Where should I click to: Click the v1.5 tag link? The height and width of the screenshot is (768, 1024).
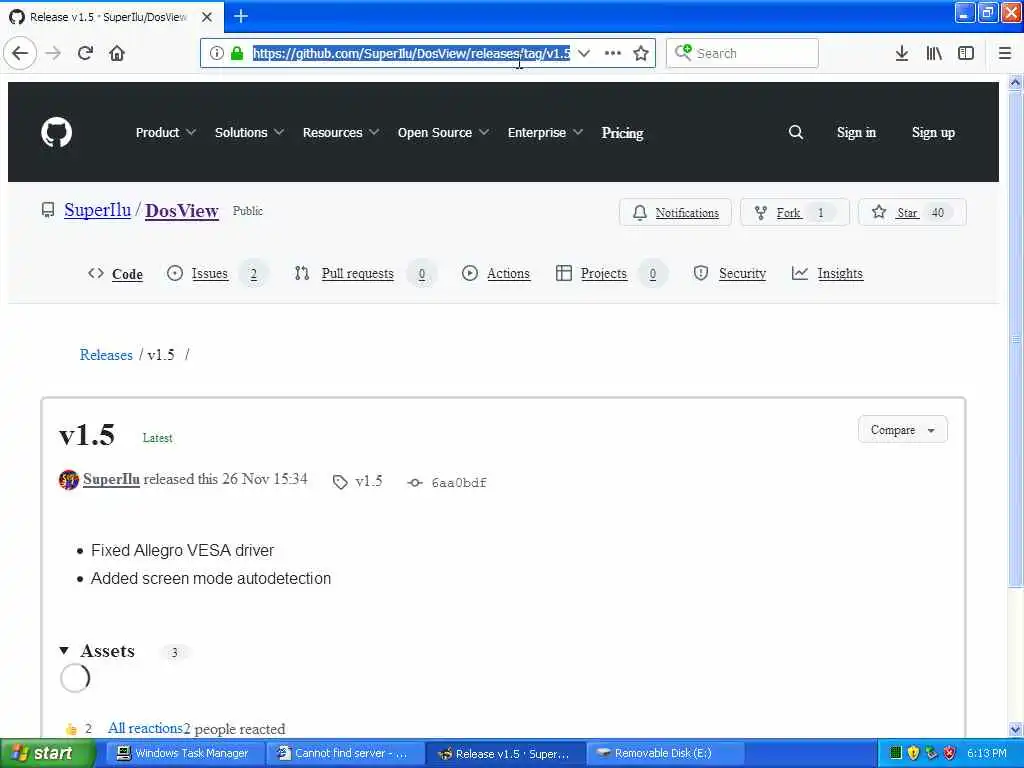(x=358, y=482)
